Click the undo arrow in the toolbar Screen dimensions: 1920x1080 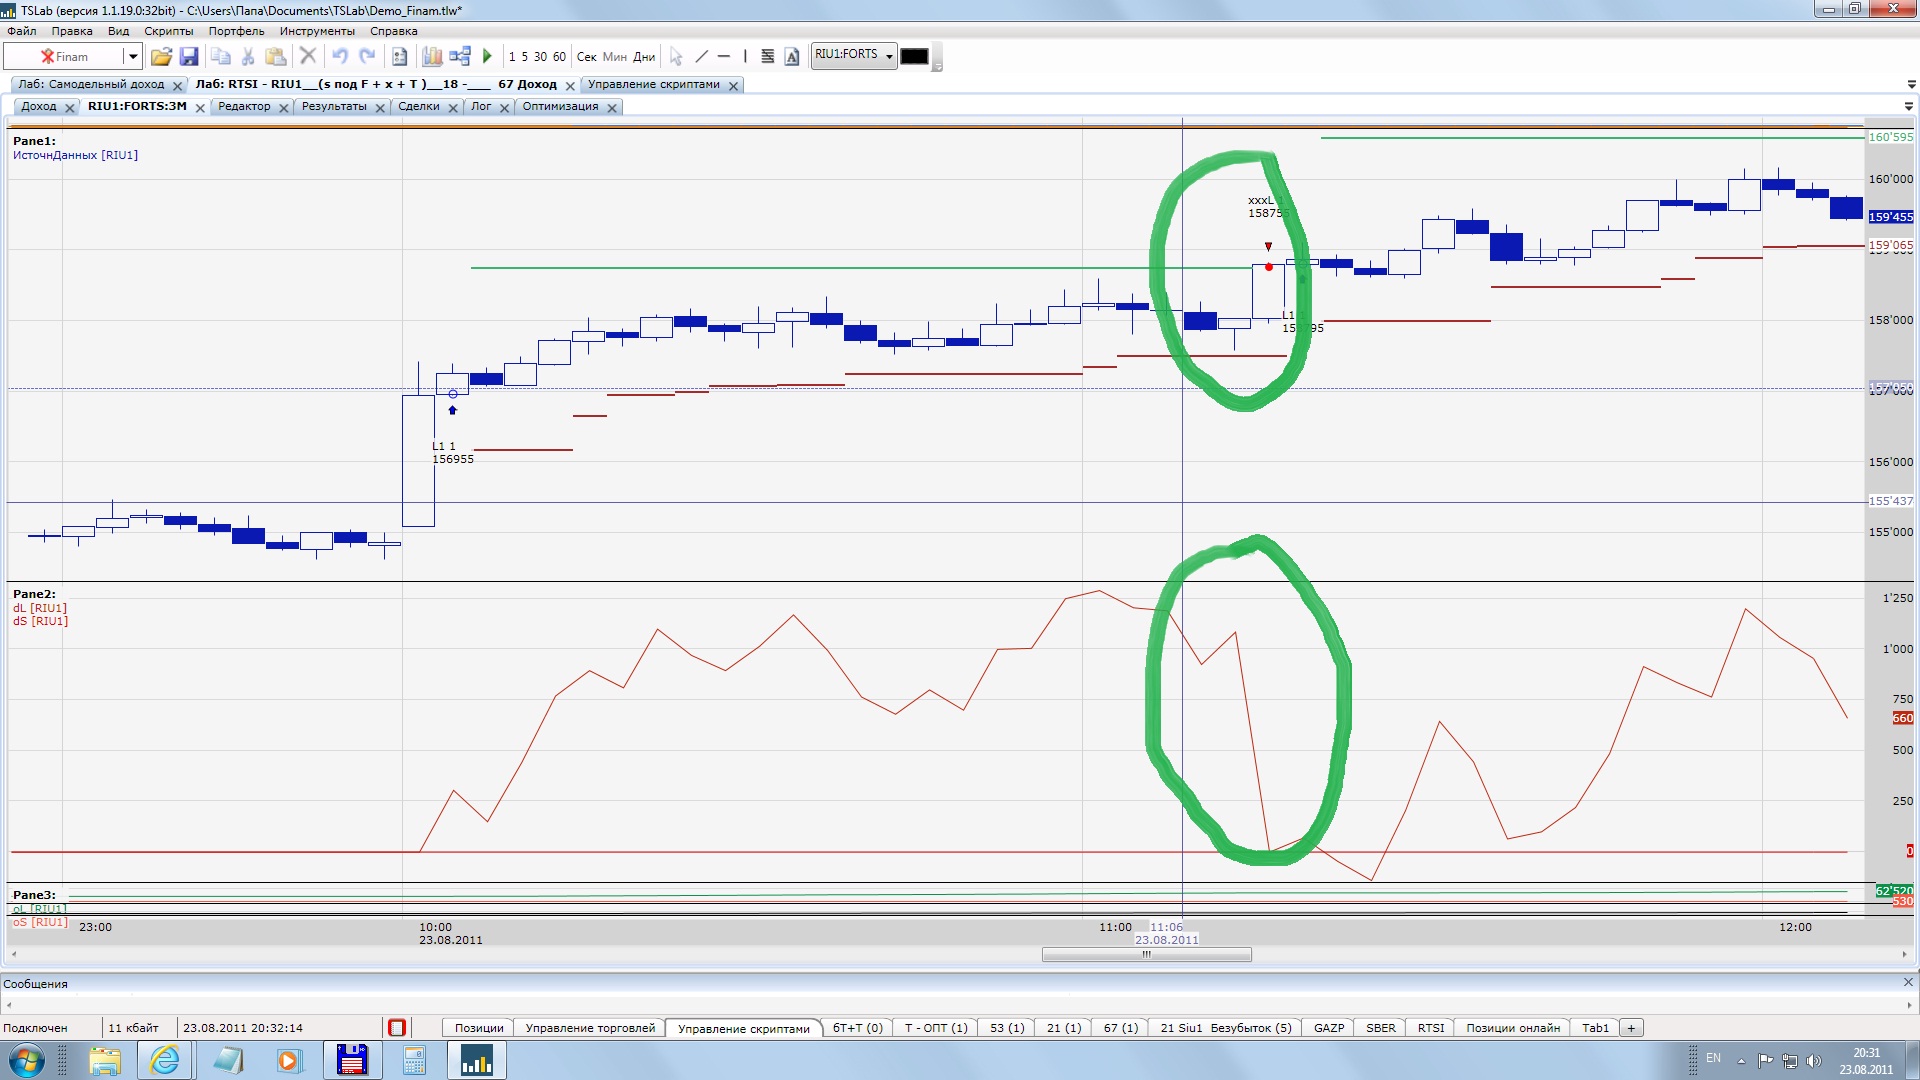point(340,57)
